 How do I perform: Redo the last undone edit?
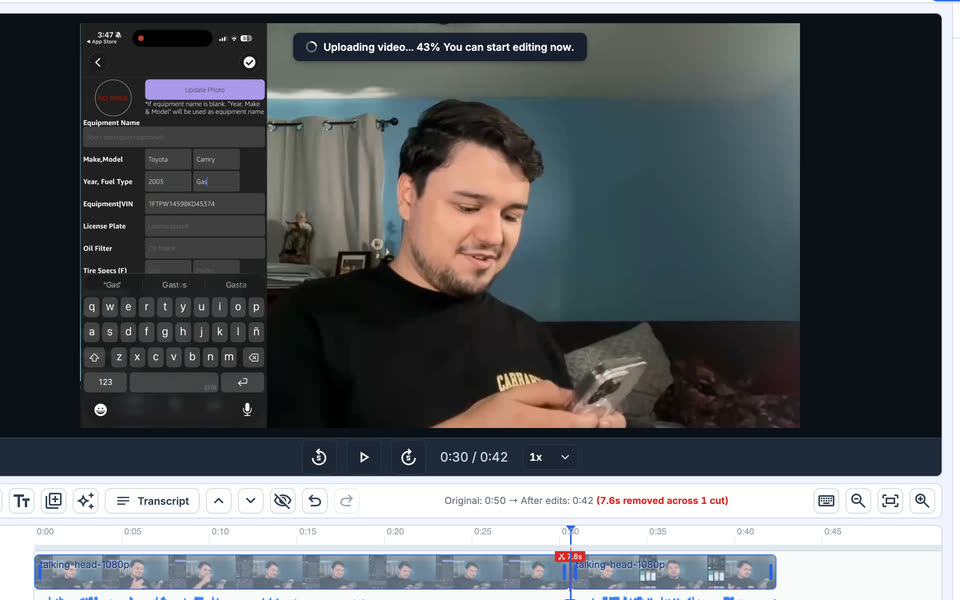click(347, 501)
